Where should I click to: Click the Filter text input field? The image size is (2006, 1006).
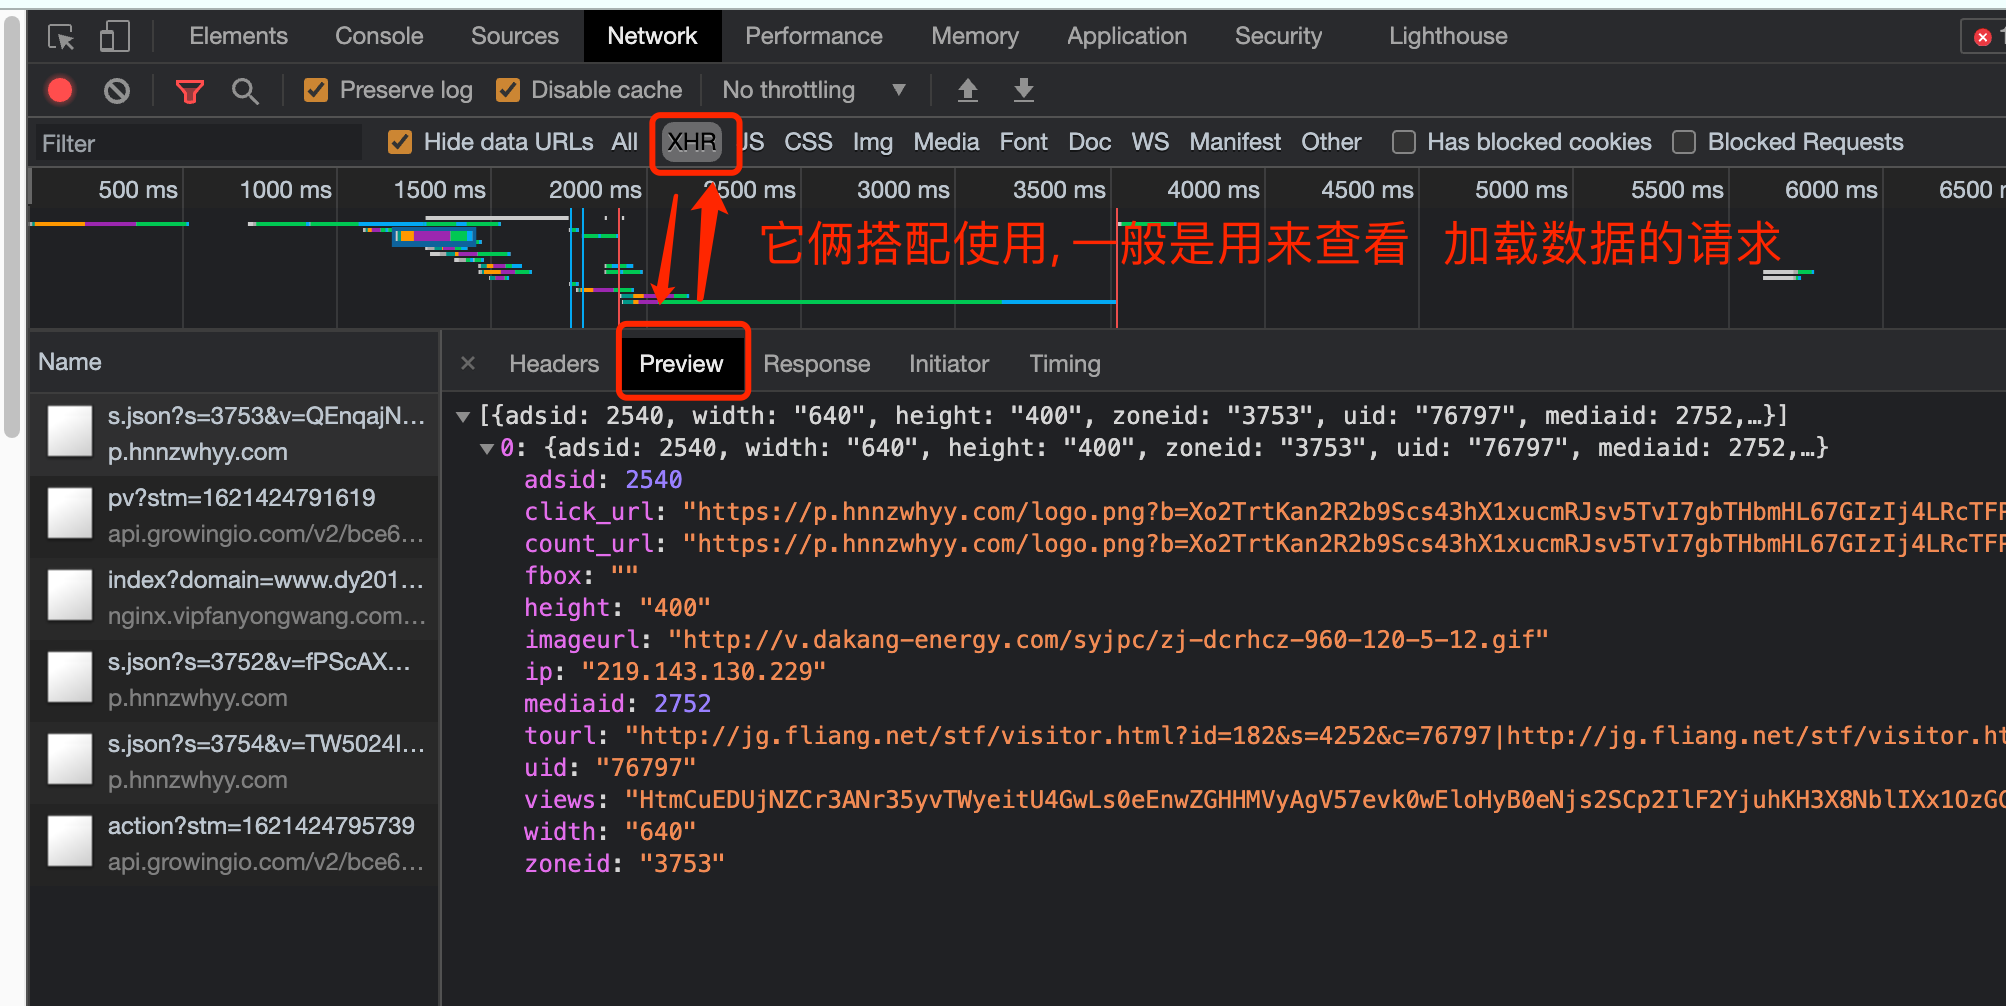(x=199, y=143)
